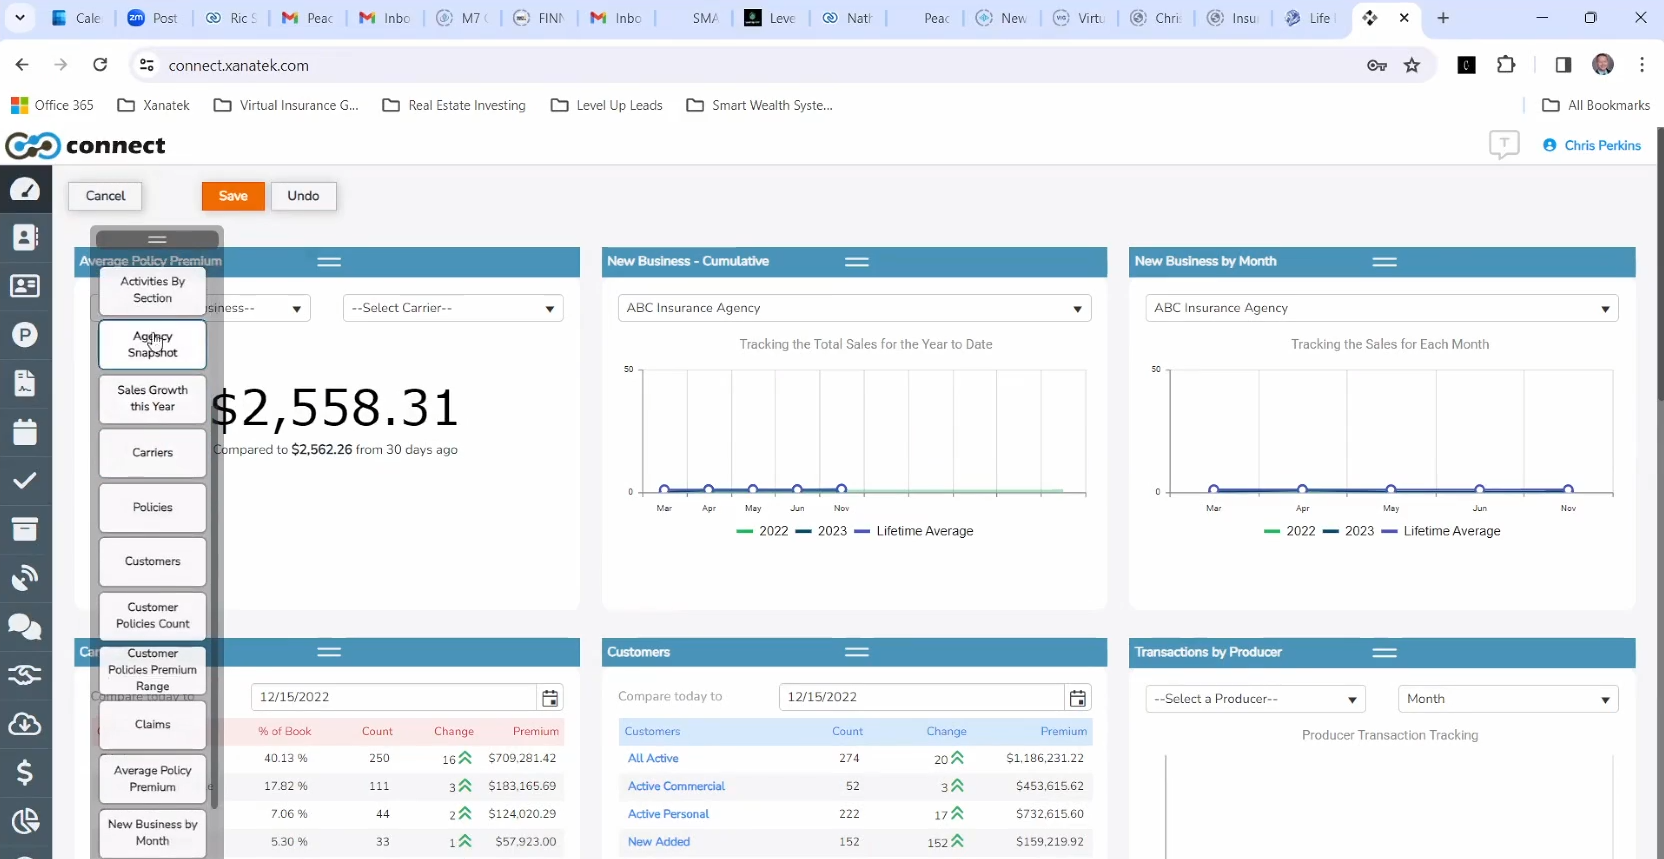
Task: Click the calendar icon in left sidebar
Action: [25, 432]
